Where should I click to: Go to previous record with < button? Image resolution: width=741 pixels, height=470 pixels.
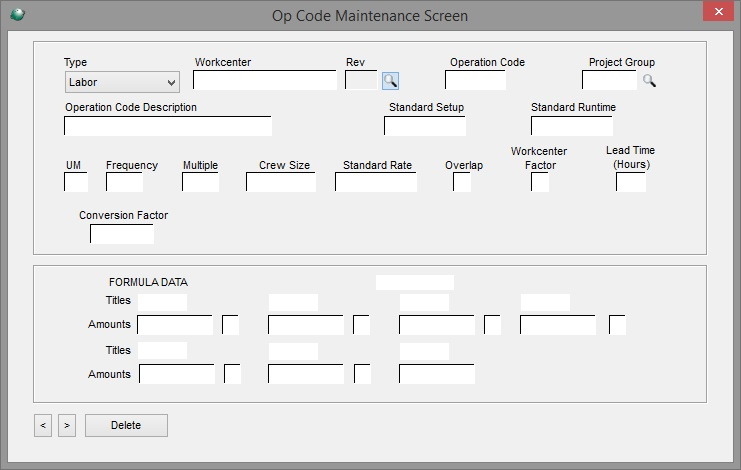point(43,426)
